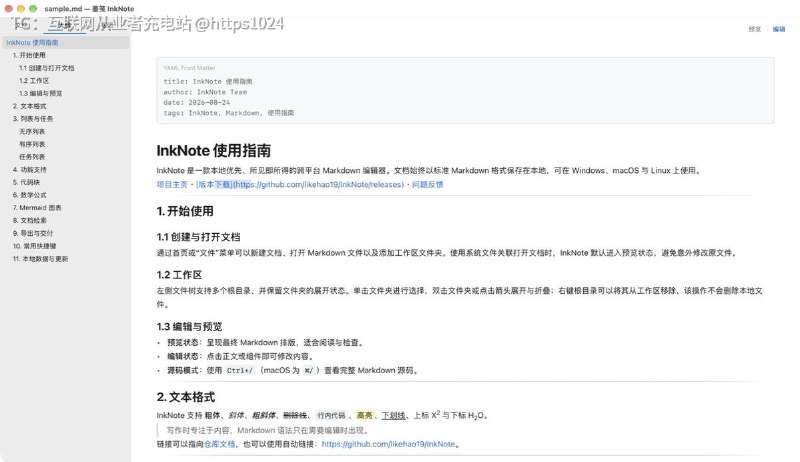800x462 pixels.
Task: Jump to 6. 数学公式 section
Action: 29,195
